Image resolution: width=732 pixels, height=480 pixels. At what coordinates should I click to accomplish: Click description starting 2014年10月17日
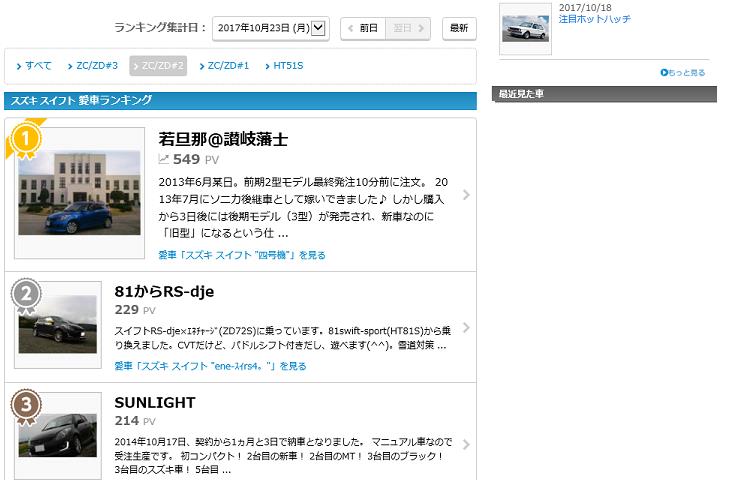[283, 455]
